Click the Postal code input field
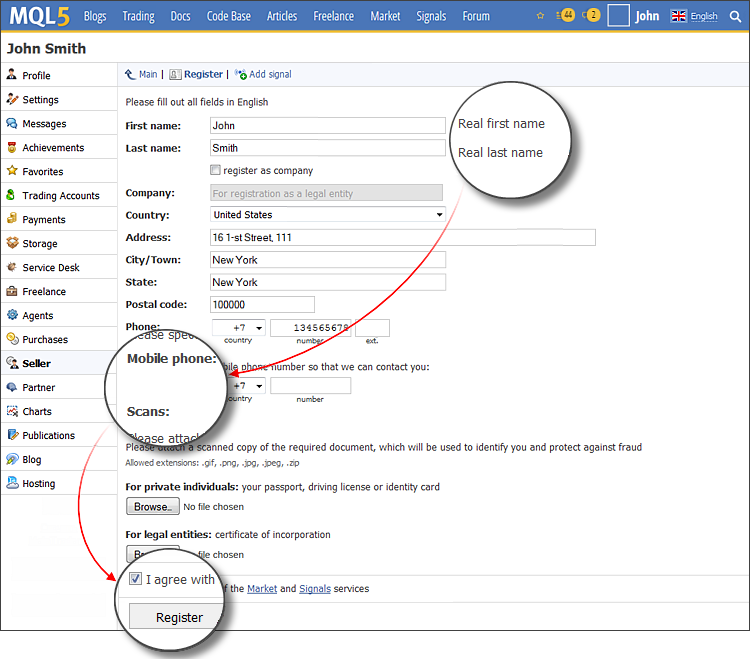750x659 pixels. [x=262, y=304]
